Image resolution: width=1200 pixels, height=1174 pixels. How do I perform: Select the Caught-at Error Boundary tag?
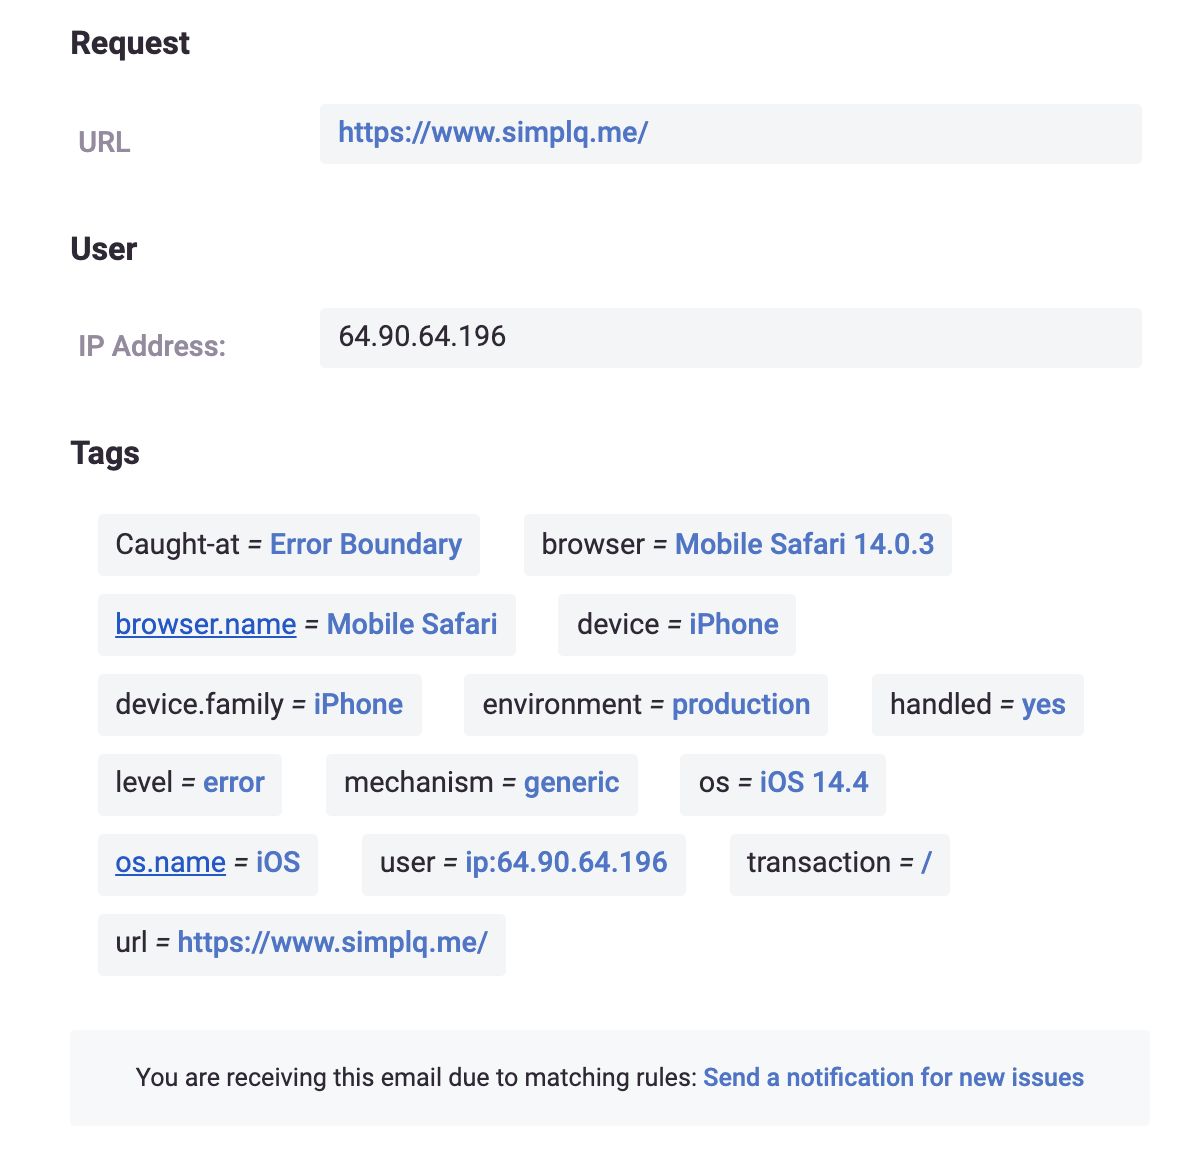pos(288,544)
